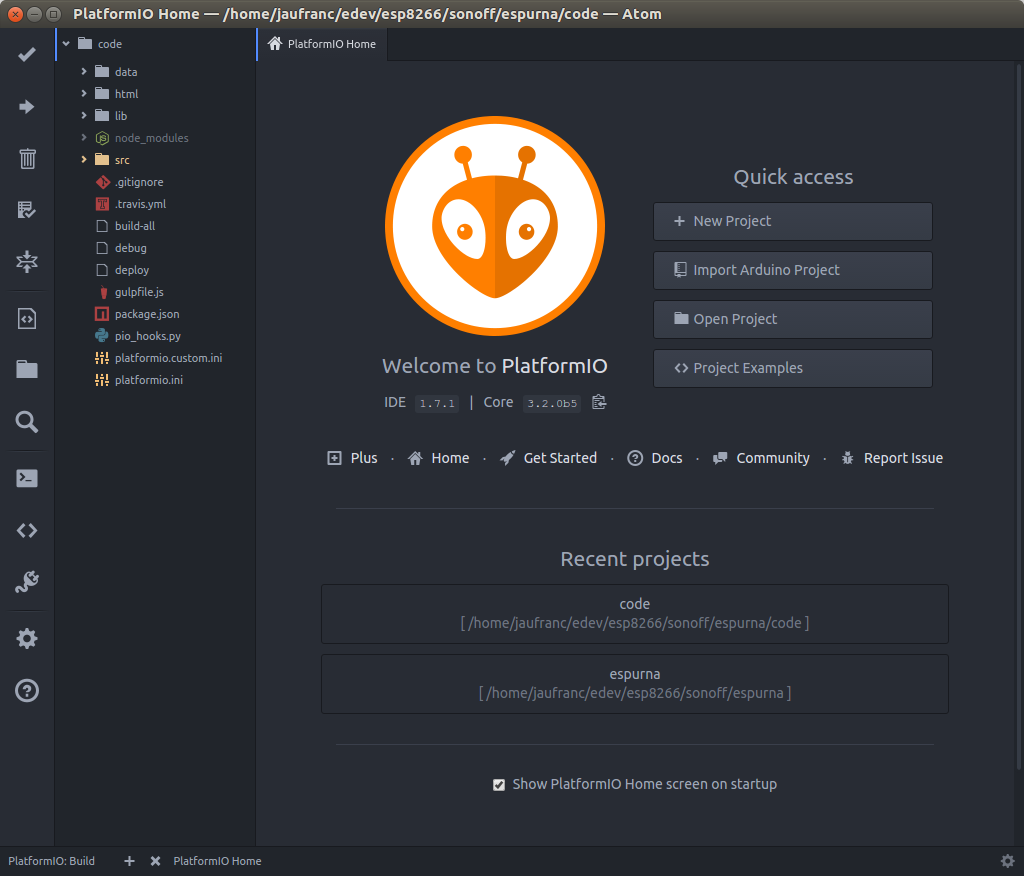
Task: Select the deploy file
Action: pyautogui.click(x=132, y=270)
